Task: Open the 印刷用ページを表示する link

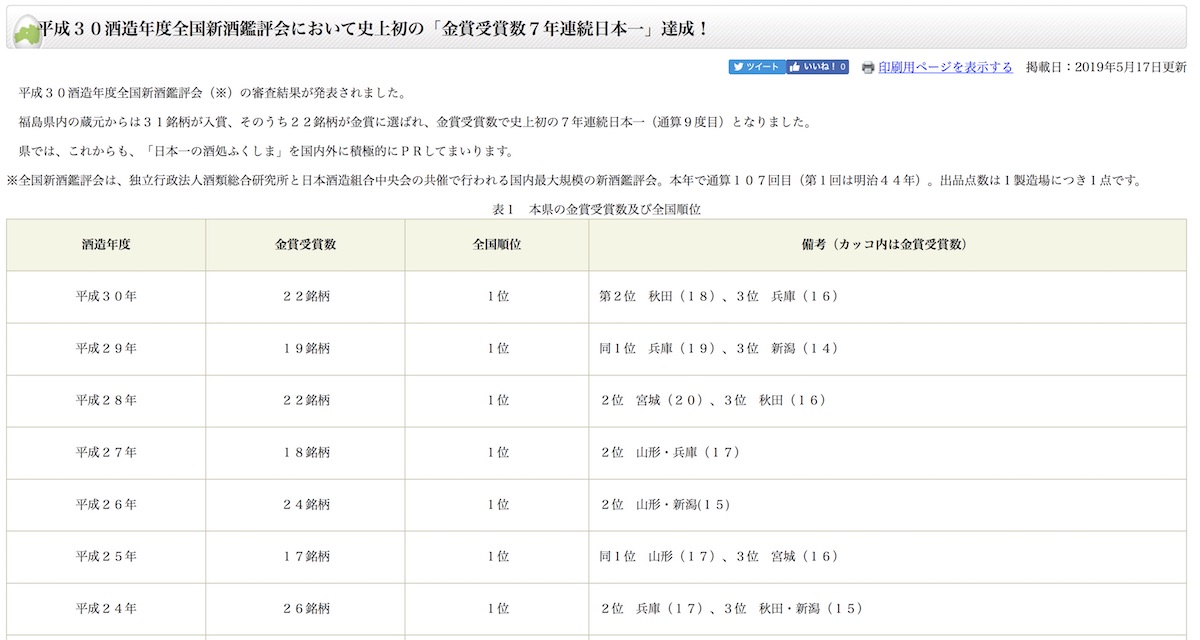Action: (945, 67)
